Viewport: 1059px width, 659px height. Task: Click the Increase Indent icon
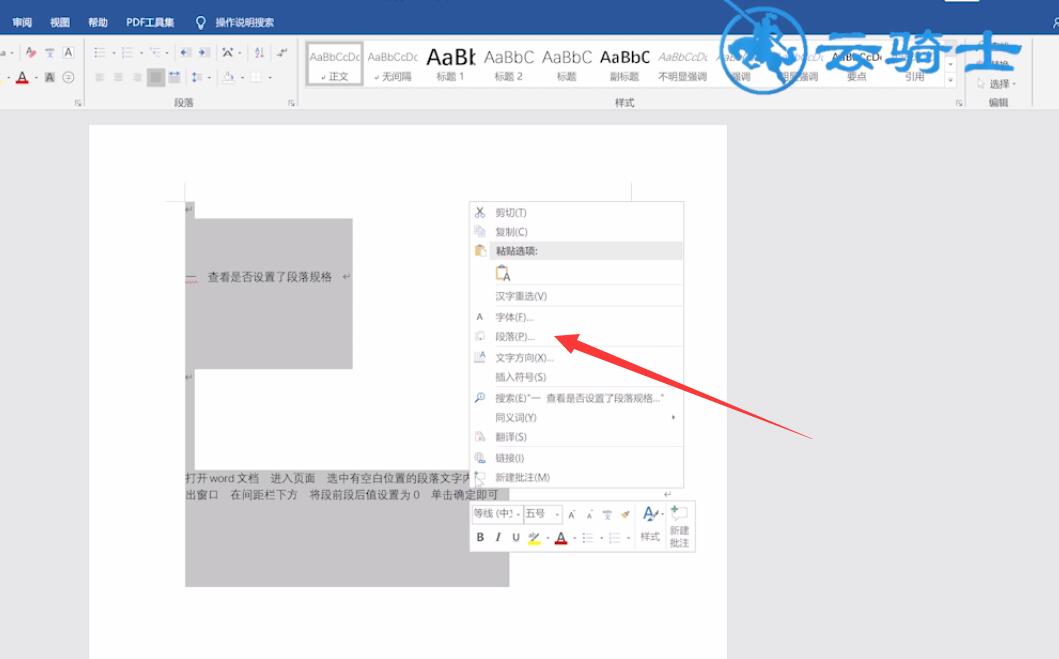[204, 53]
